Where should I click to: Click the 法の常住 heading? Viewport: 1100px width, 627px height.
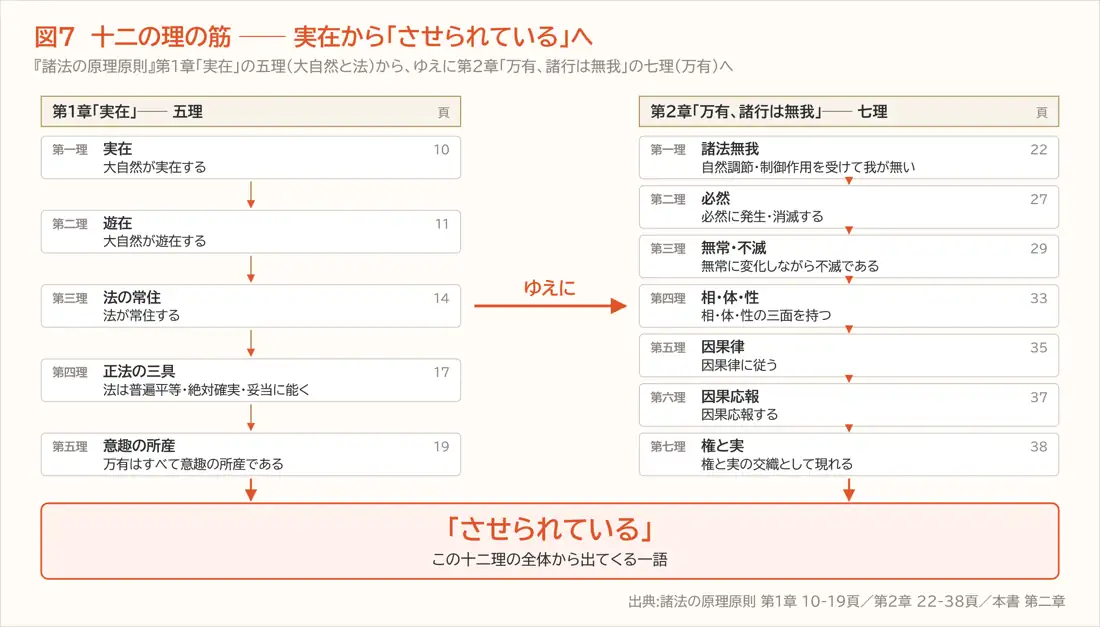pos(132,297)
